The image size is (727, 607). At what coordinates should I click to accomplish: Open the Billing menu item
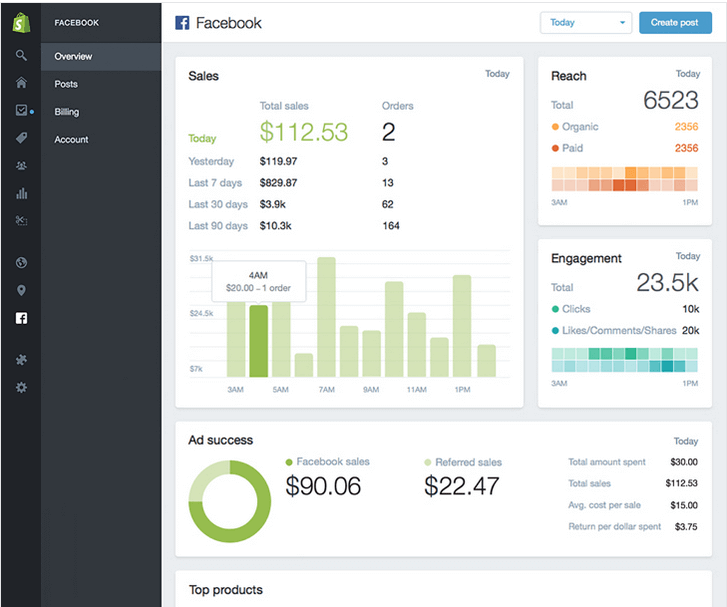(x=67, y=112)
